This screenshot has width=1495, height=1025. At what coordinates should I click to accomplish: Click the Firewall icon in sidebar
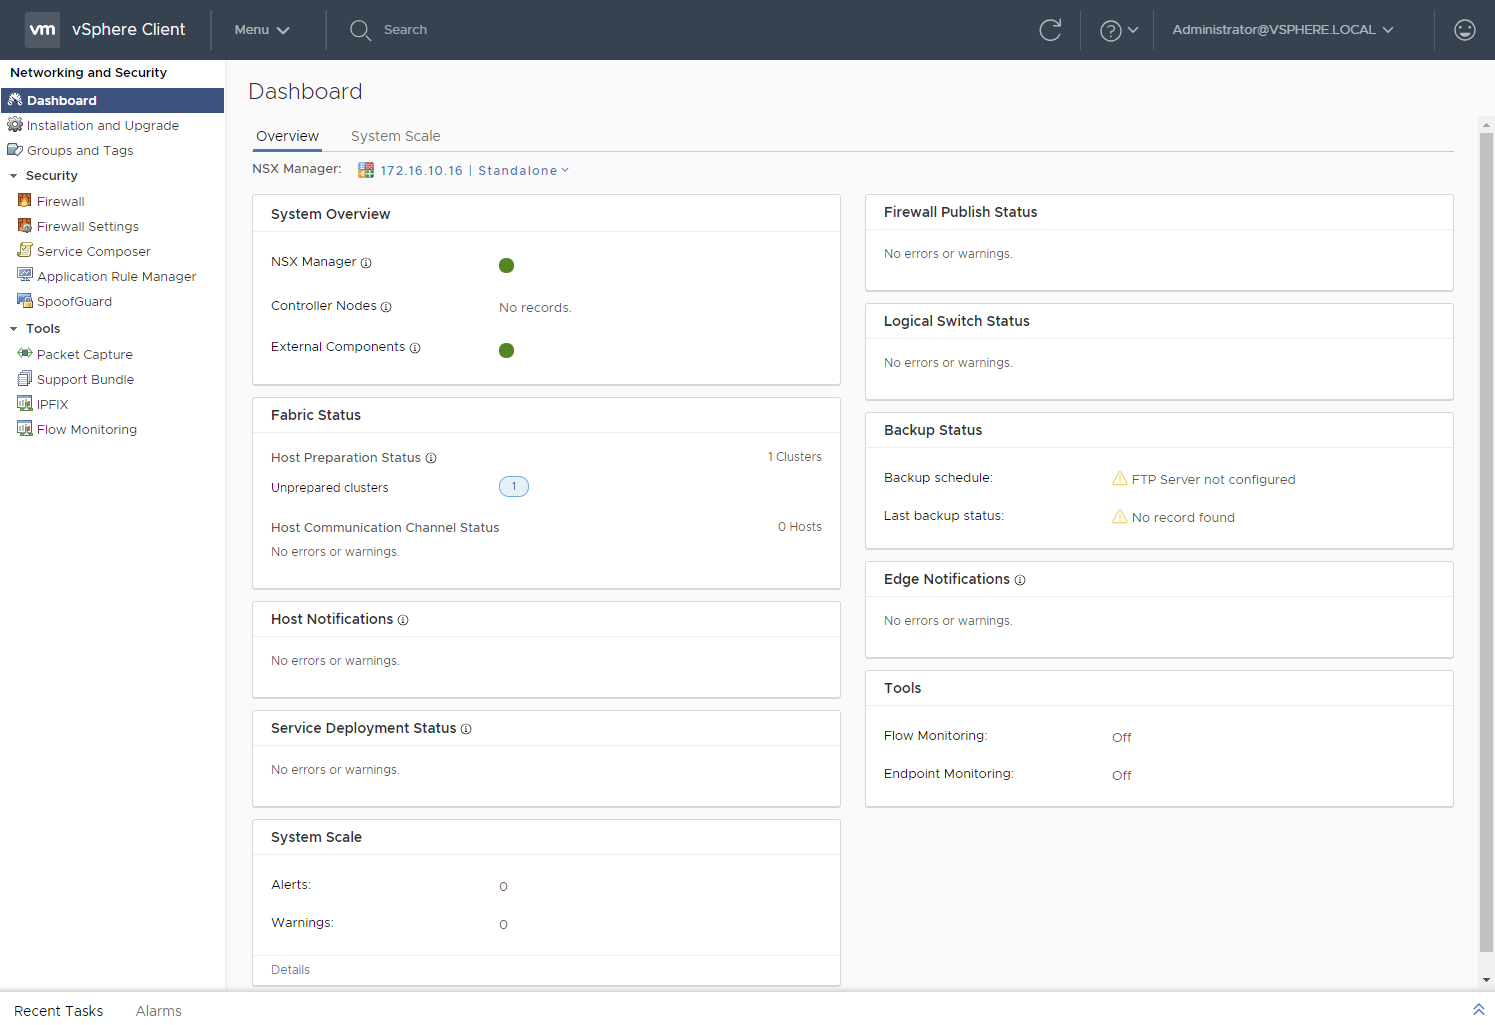[x=25, y=201]
